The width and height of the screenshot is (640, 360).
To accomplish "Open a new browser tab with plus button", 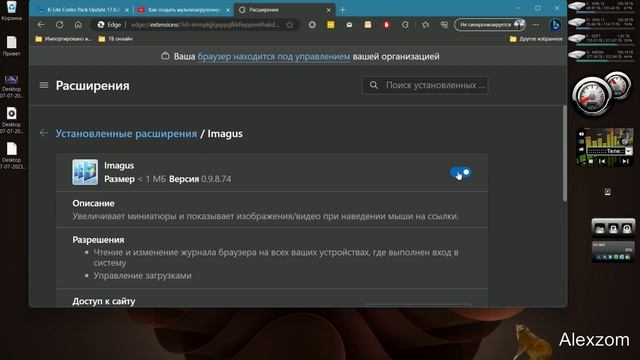I will [342, 10].
